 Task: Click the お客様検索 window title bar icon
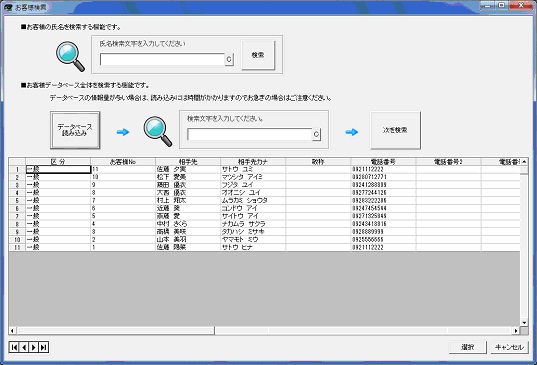coord(8,8)
